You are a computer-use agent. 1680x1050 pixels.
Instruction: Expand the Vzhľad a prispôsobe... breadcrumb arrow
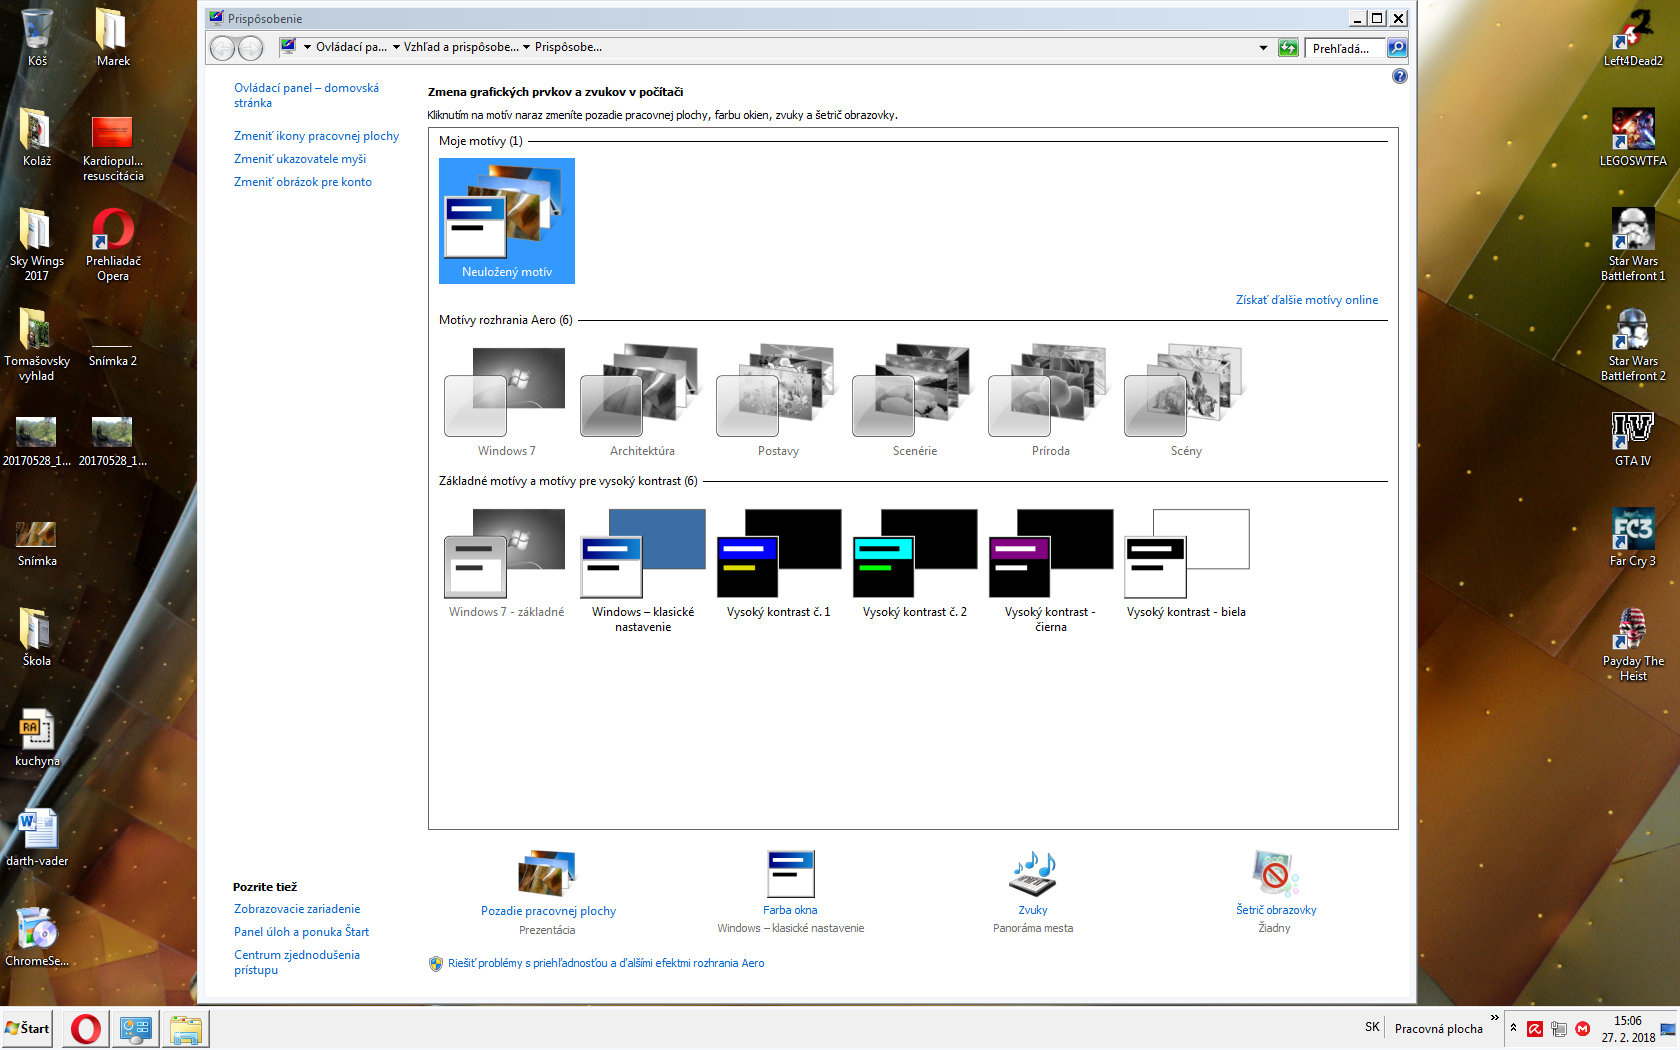396,47
